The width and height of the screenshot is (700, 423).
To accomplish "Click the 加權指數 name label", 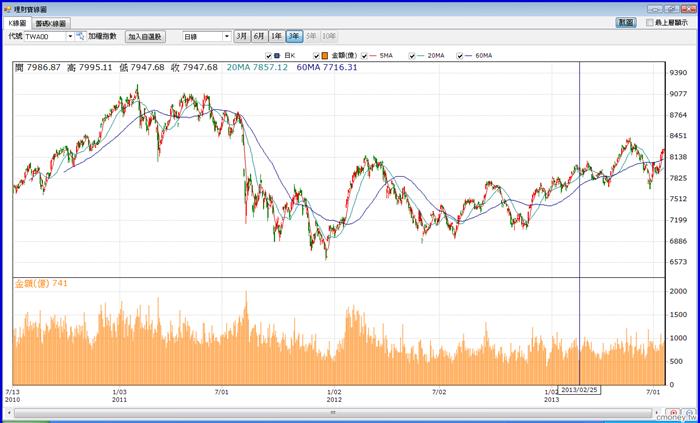I will 102,37.
